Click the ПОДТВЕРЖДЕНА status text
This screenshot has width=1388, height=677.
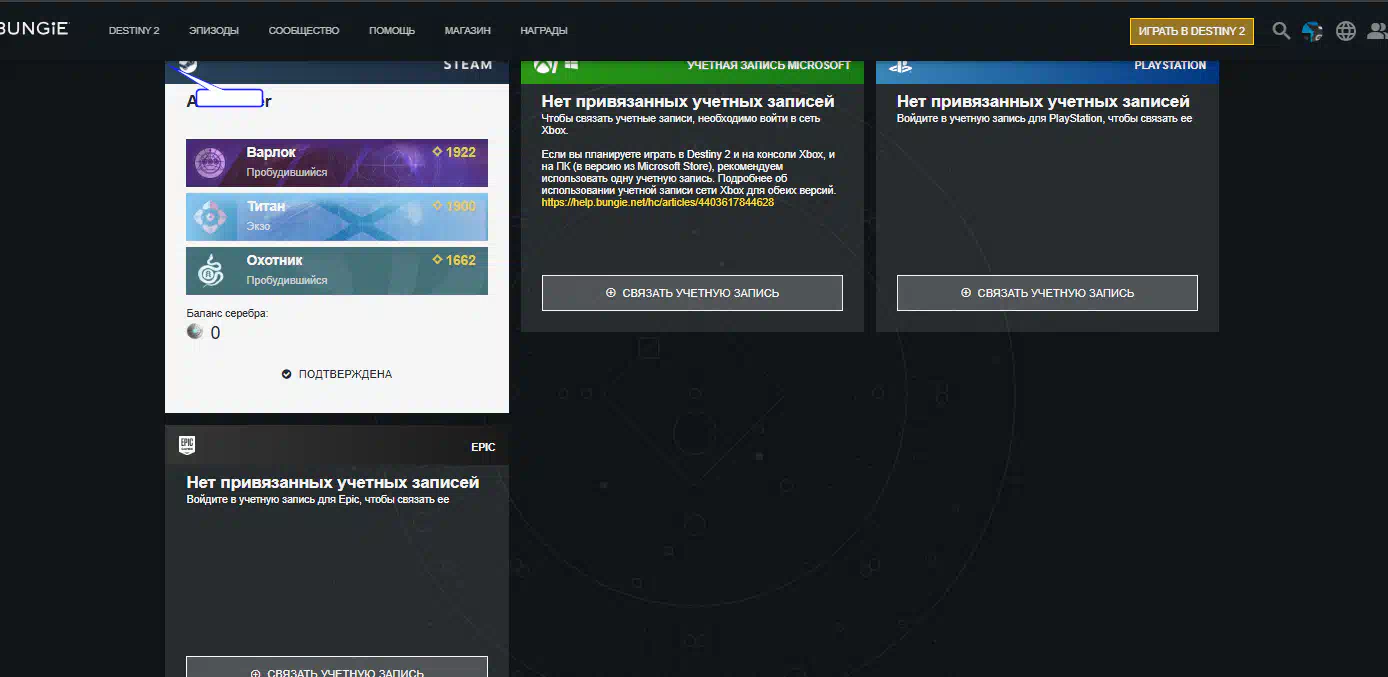(345, 374)
